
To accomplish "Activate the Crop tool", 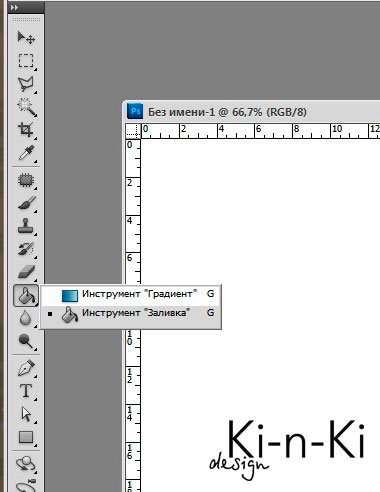I will coord(26,129).
